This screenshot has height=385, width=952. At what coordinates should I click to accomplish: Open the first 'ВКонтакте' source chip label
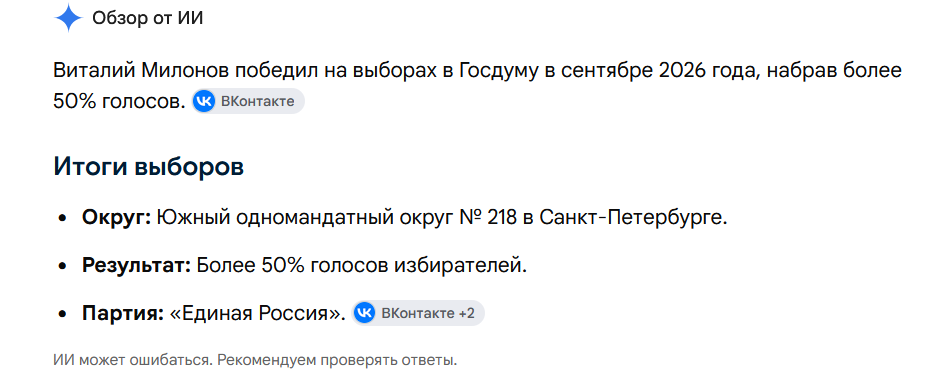(257, 101)
